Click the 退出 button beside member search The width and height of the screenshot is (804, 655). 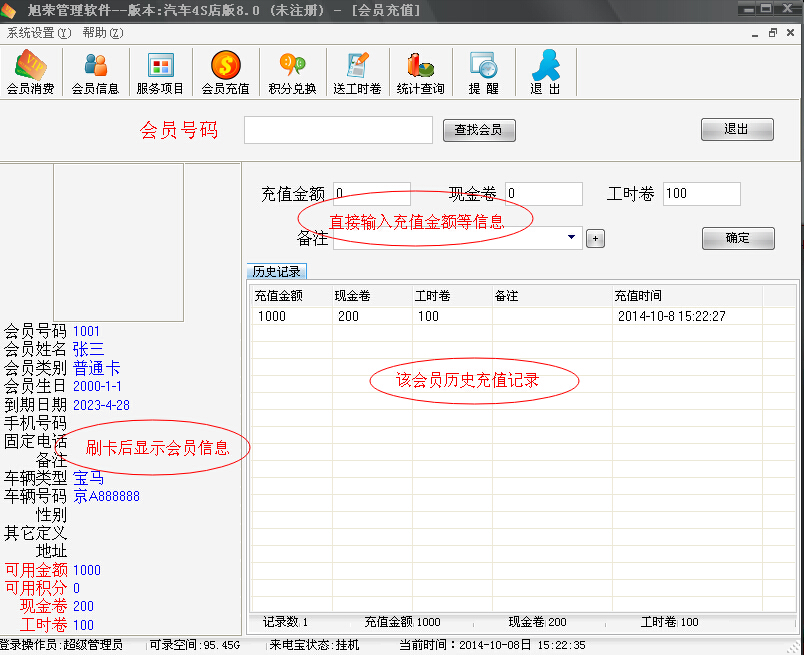coord(737,129)
